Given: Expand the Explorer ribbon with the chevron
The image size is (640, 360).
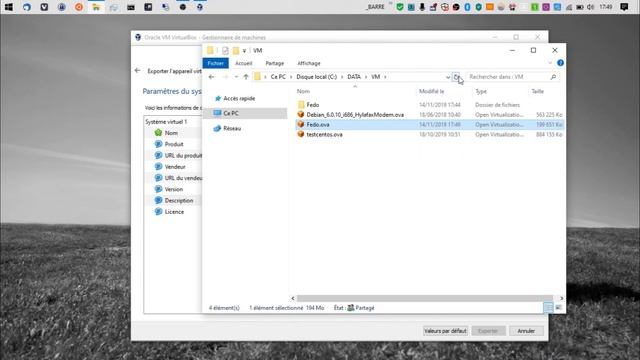Looking at the screenshot, I should (550, 63).
